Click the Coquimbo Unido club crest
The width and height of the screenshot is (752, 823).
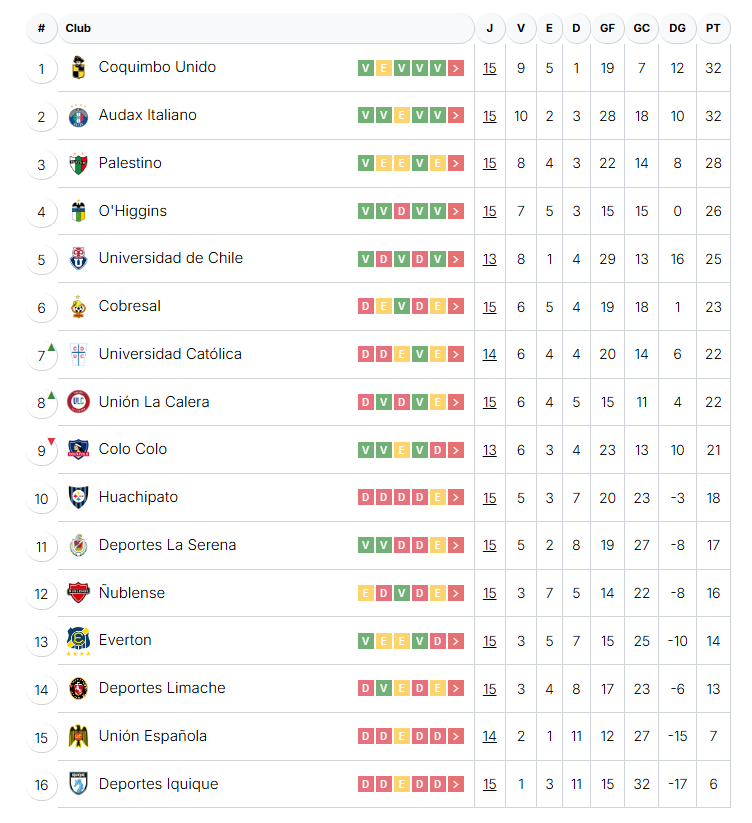[78, 67]
